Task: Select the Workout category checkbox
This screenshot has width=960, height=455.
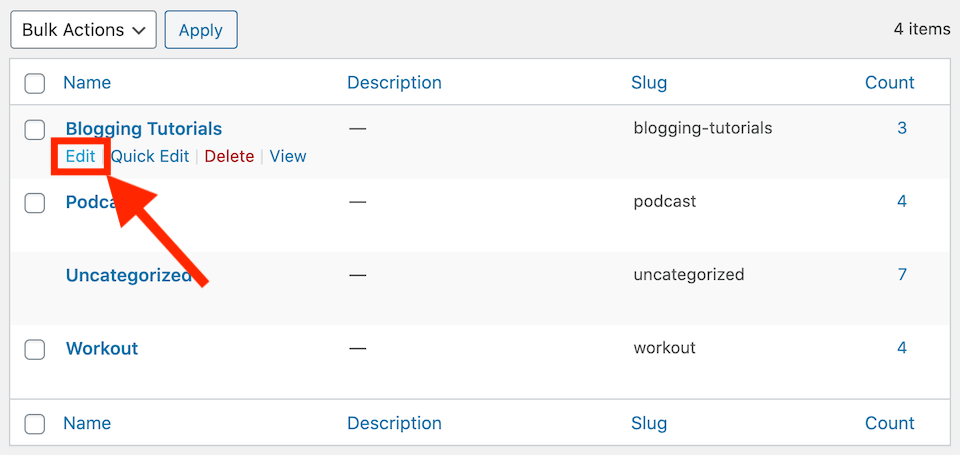Action: click(x=34, y=349)
